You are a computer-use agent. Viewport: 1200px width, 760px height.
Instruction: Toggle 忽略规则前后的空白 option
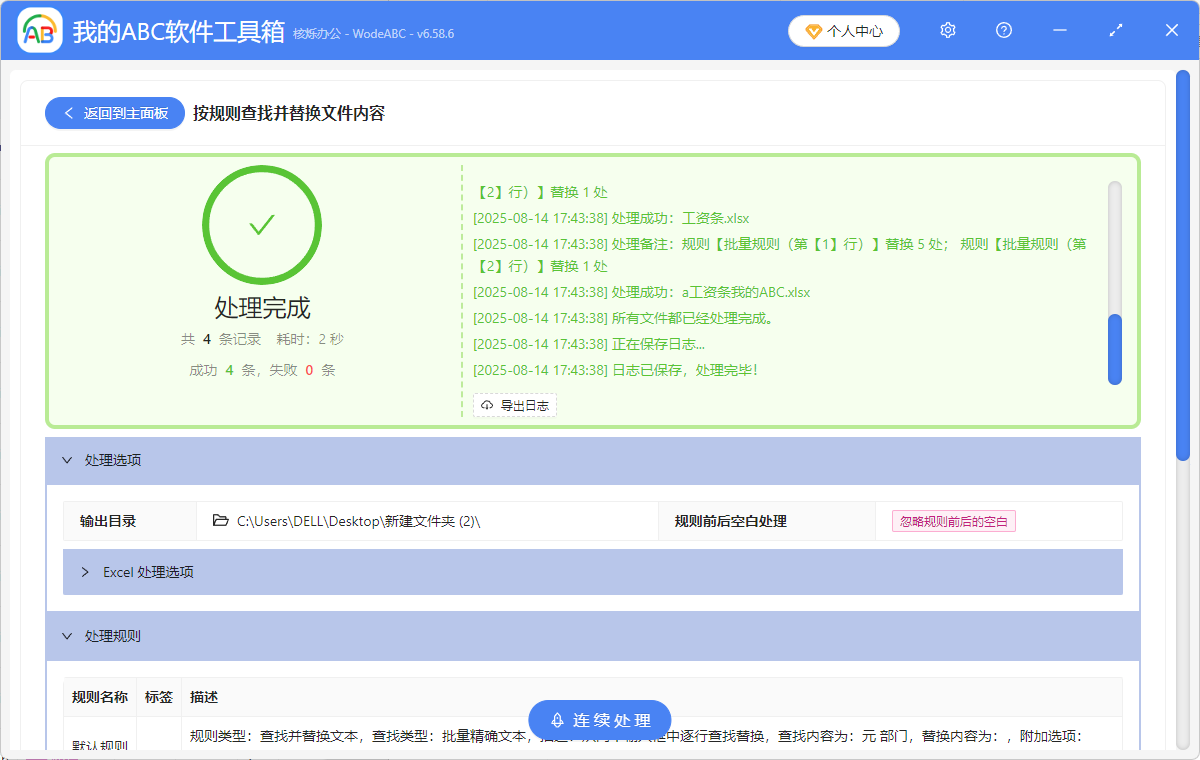pyautogui.click(x=953, y=520)
